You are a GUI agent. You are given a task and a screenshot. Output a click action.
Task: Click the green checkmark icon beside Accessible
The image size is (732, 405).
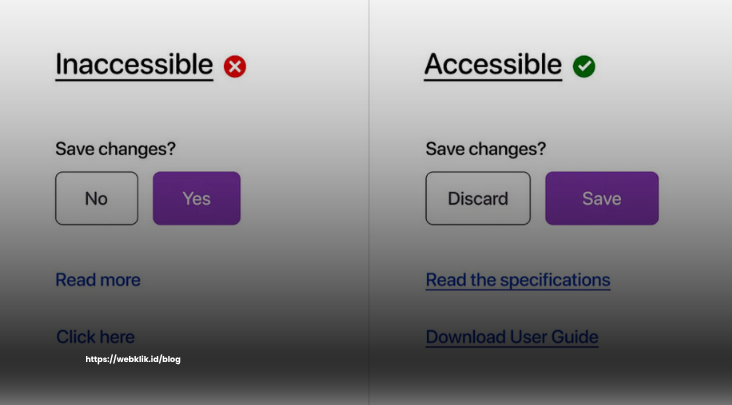coord(584,66)
